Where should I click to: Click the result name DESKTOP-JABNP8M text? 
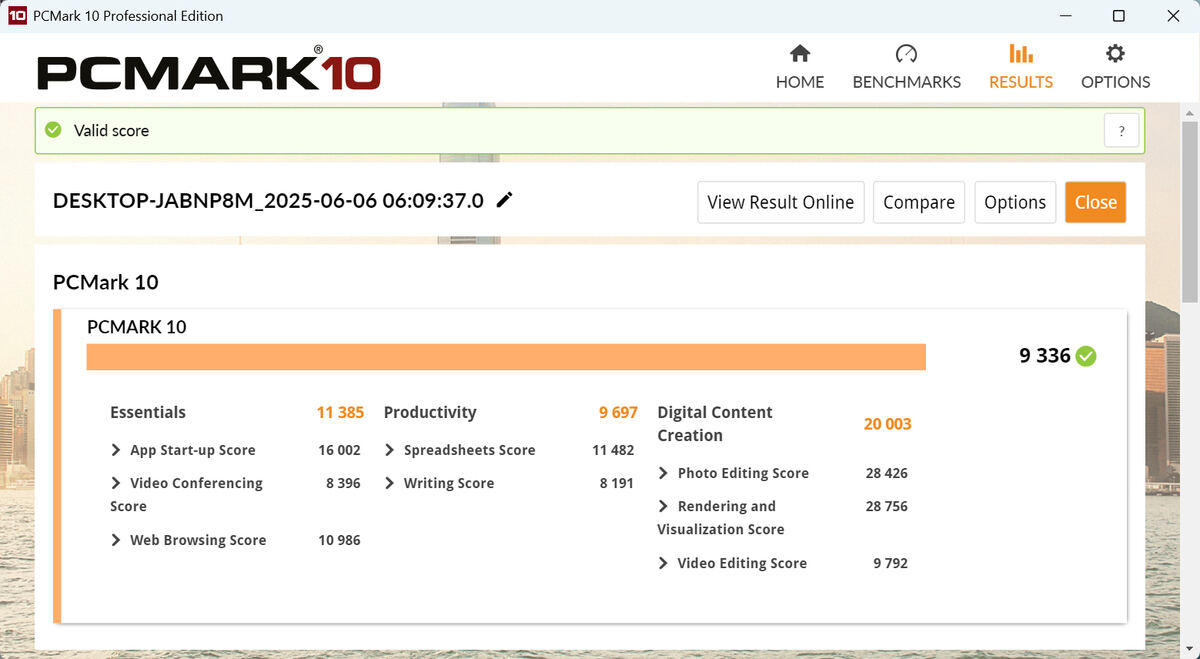click(268, 201)
